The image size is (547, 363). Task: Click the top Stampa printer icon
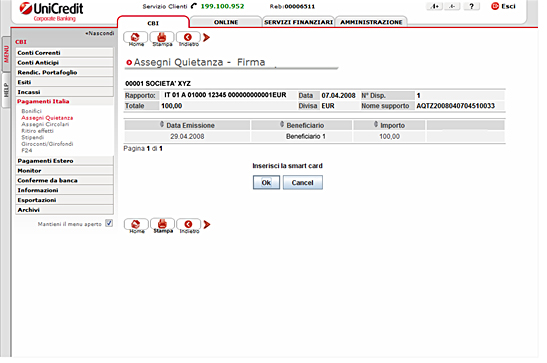(162, 38)
